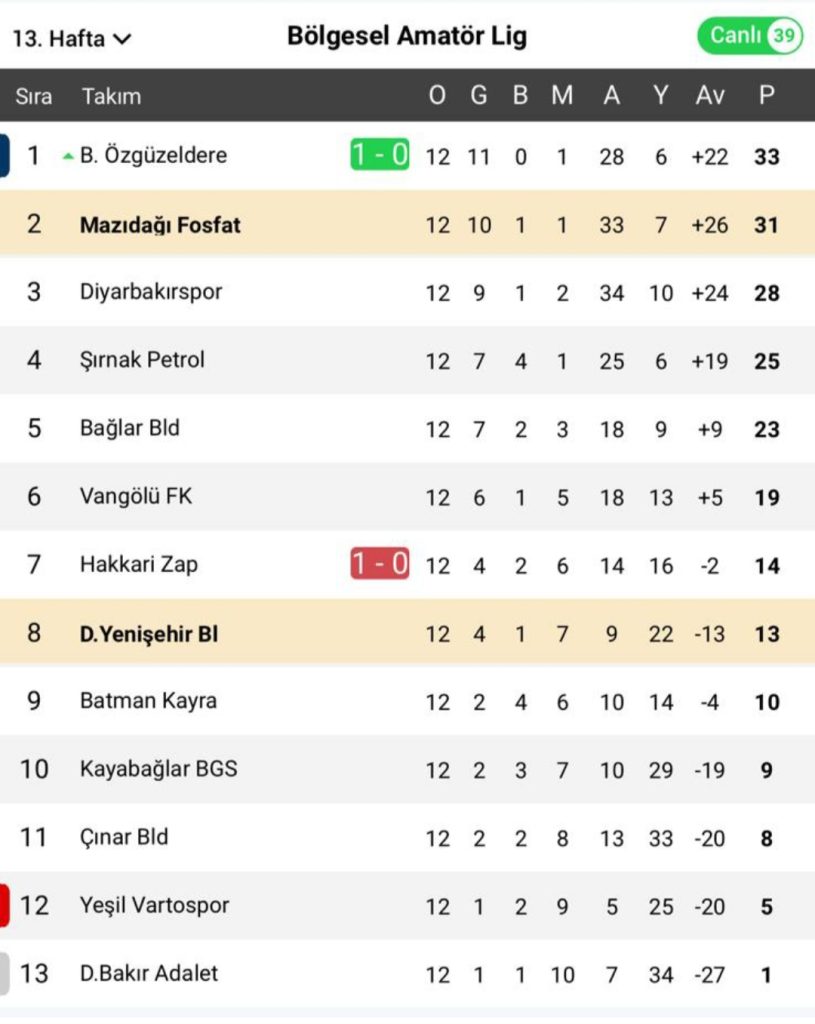Click the blue marker beside rank 1

[5, 155]
